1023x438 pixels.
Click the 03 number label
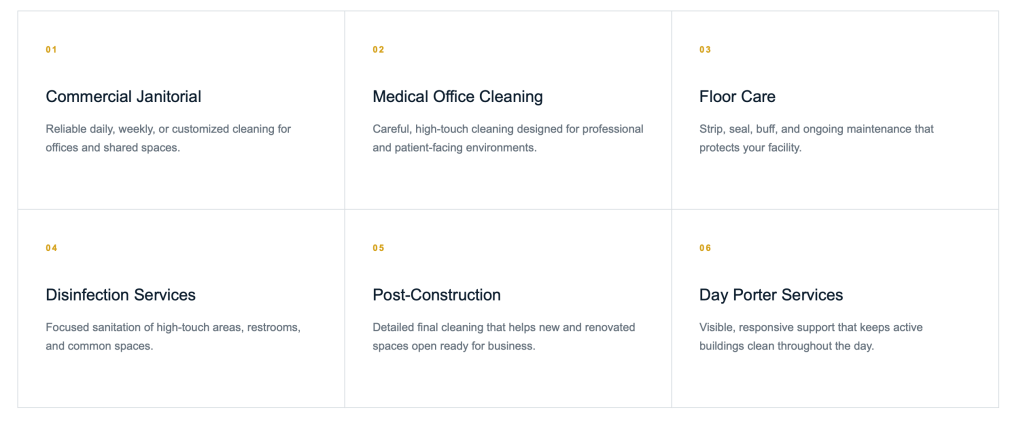[x=705, y=50]
